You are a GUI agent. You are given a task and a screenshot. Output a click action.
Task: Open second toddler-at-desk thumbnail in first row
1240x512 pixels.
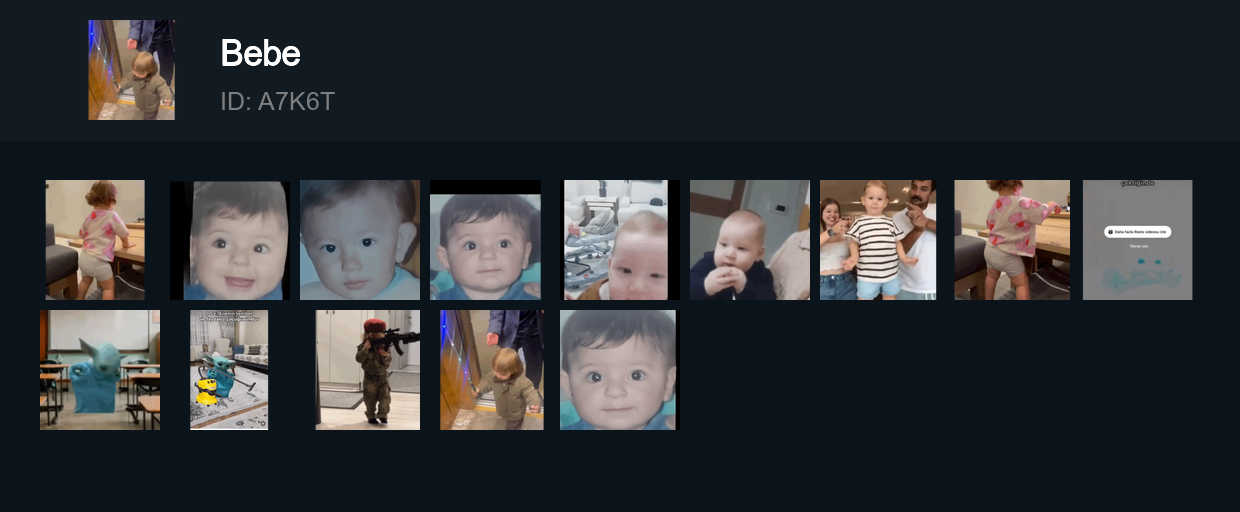point(1012,240)
